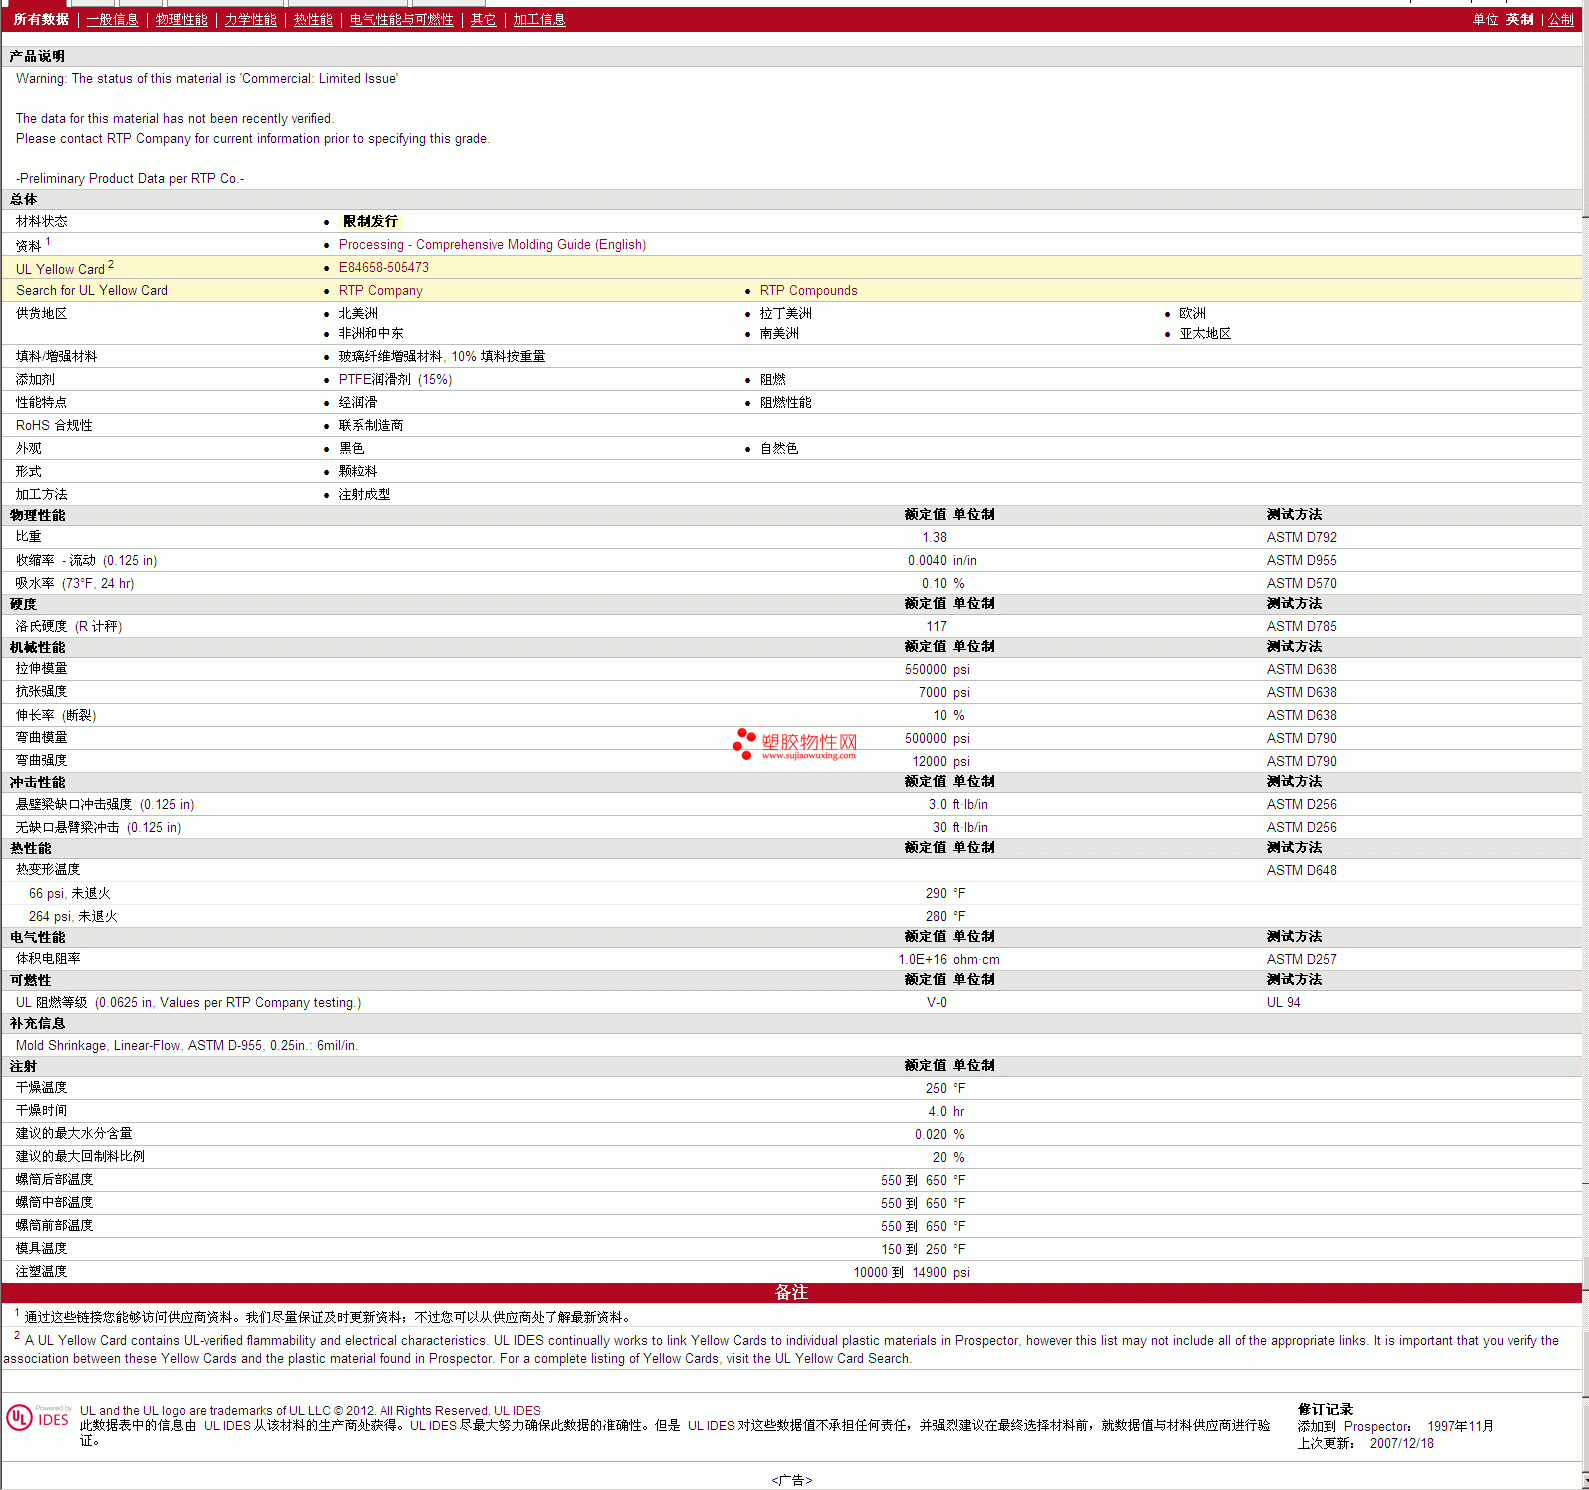Click the 干燥时间 row label
Viewport: 1589px width, 1490px height.
pyautogui.click(x=41, y=1111)
